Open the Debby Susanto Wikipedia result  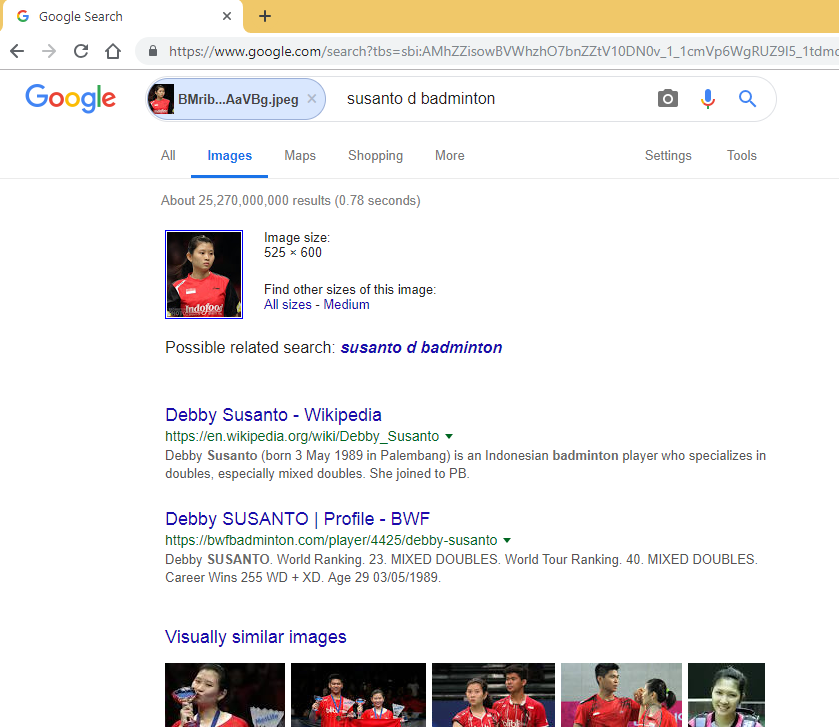(x=273, y=415)
